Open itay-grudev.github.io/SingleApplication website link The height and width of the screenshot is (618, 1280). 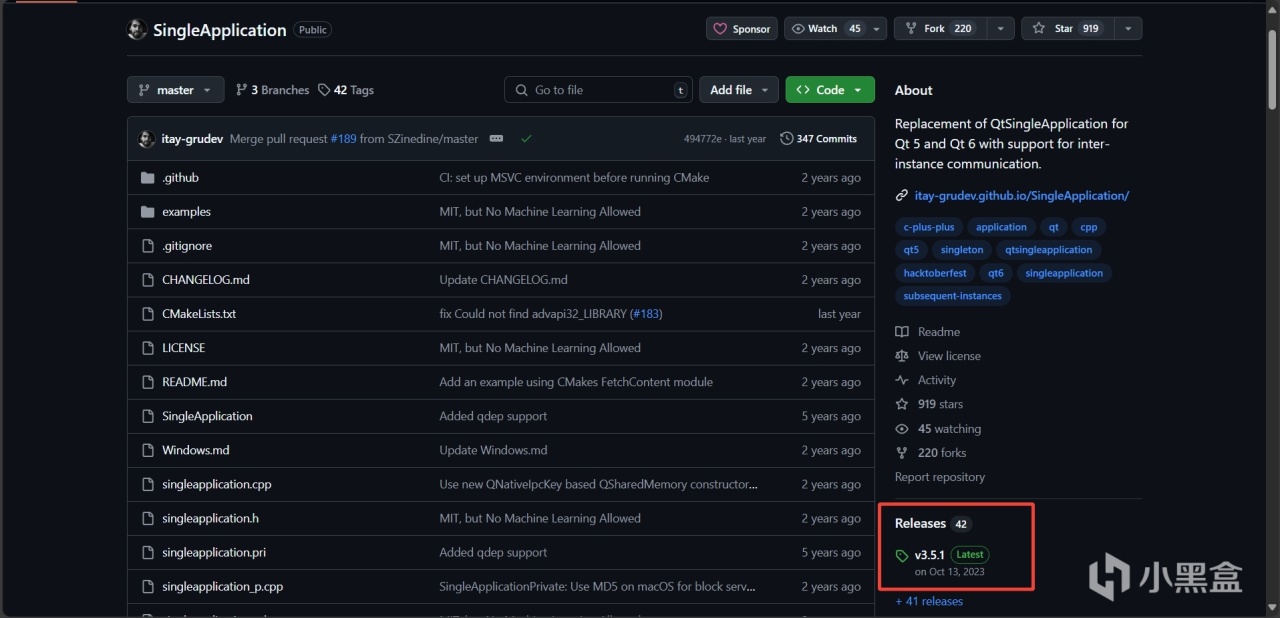1021,196
